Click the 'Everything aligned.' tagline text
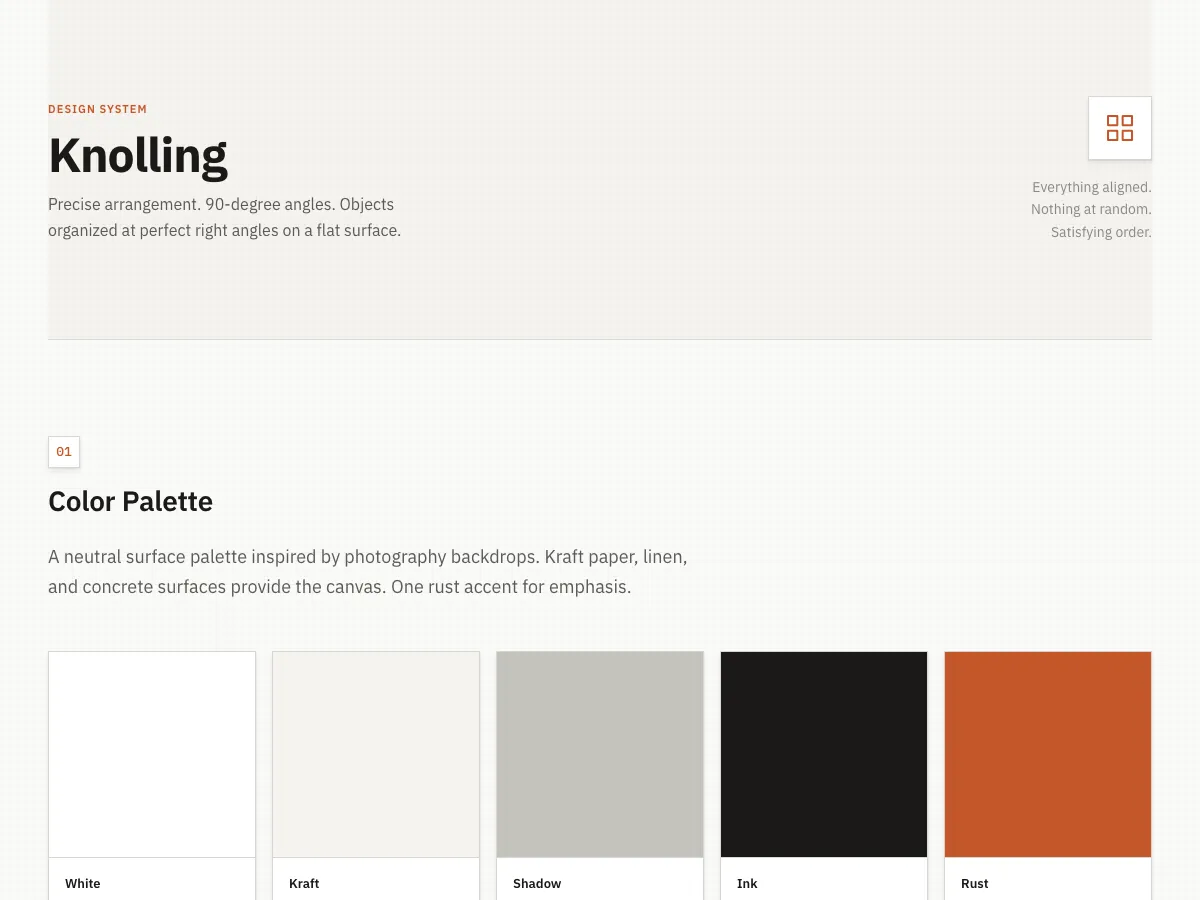 click(x=1091, y=187)
